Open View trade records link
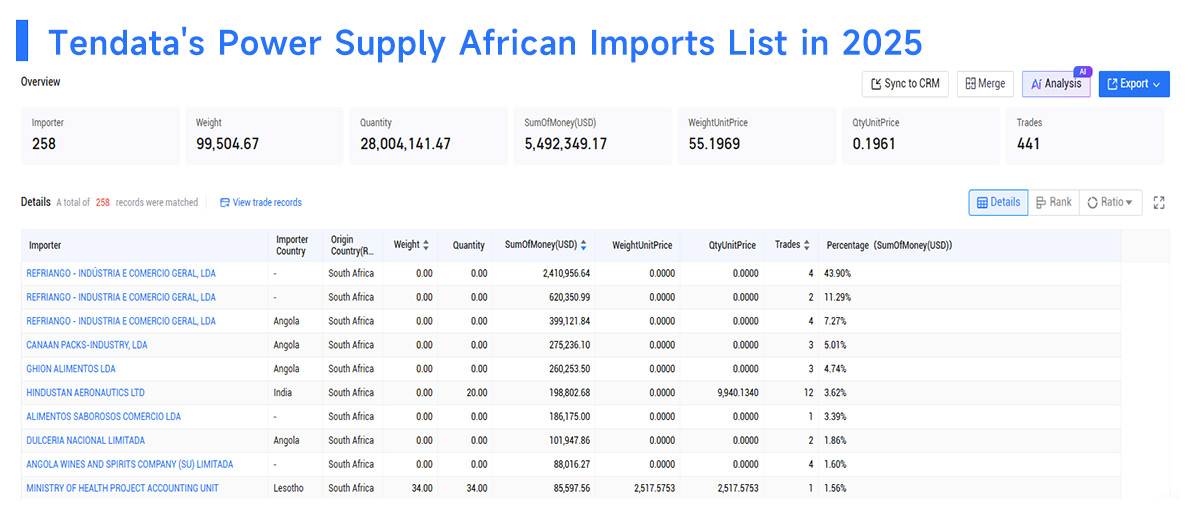The image size is (1190, 510). click(x=260, y=203)
